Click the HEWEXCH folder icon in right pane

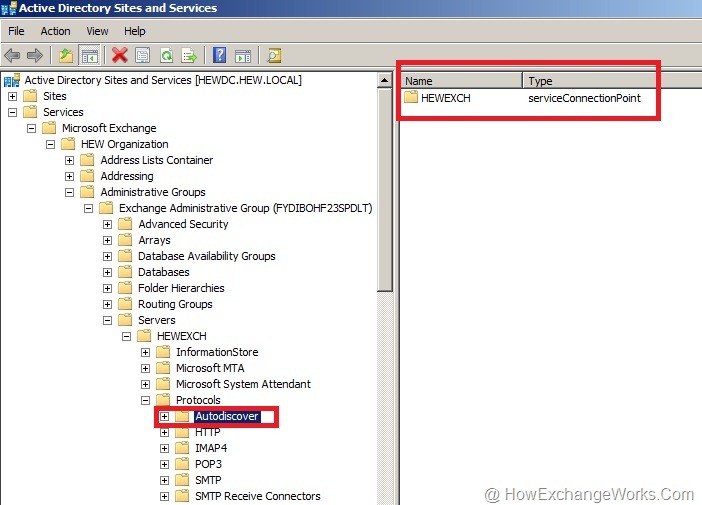(411, 97)
